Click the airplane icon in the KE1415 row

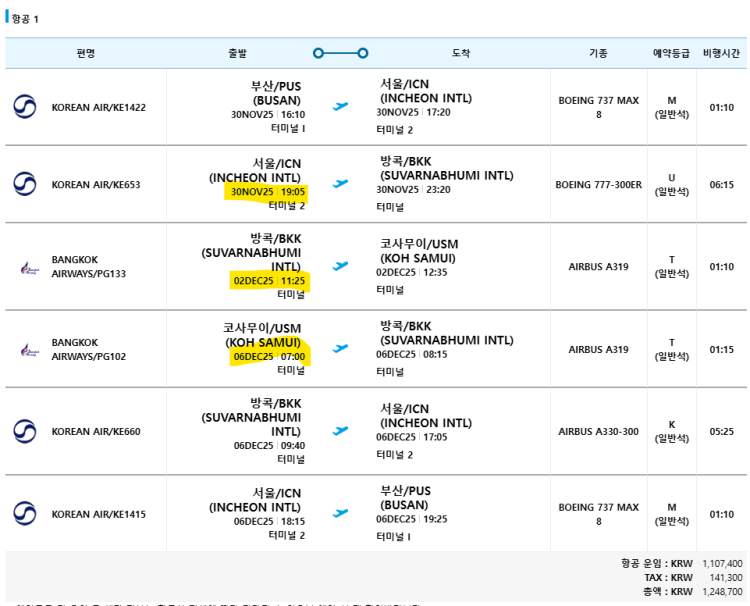(340, 513)
